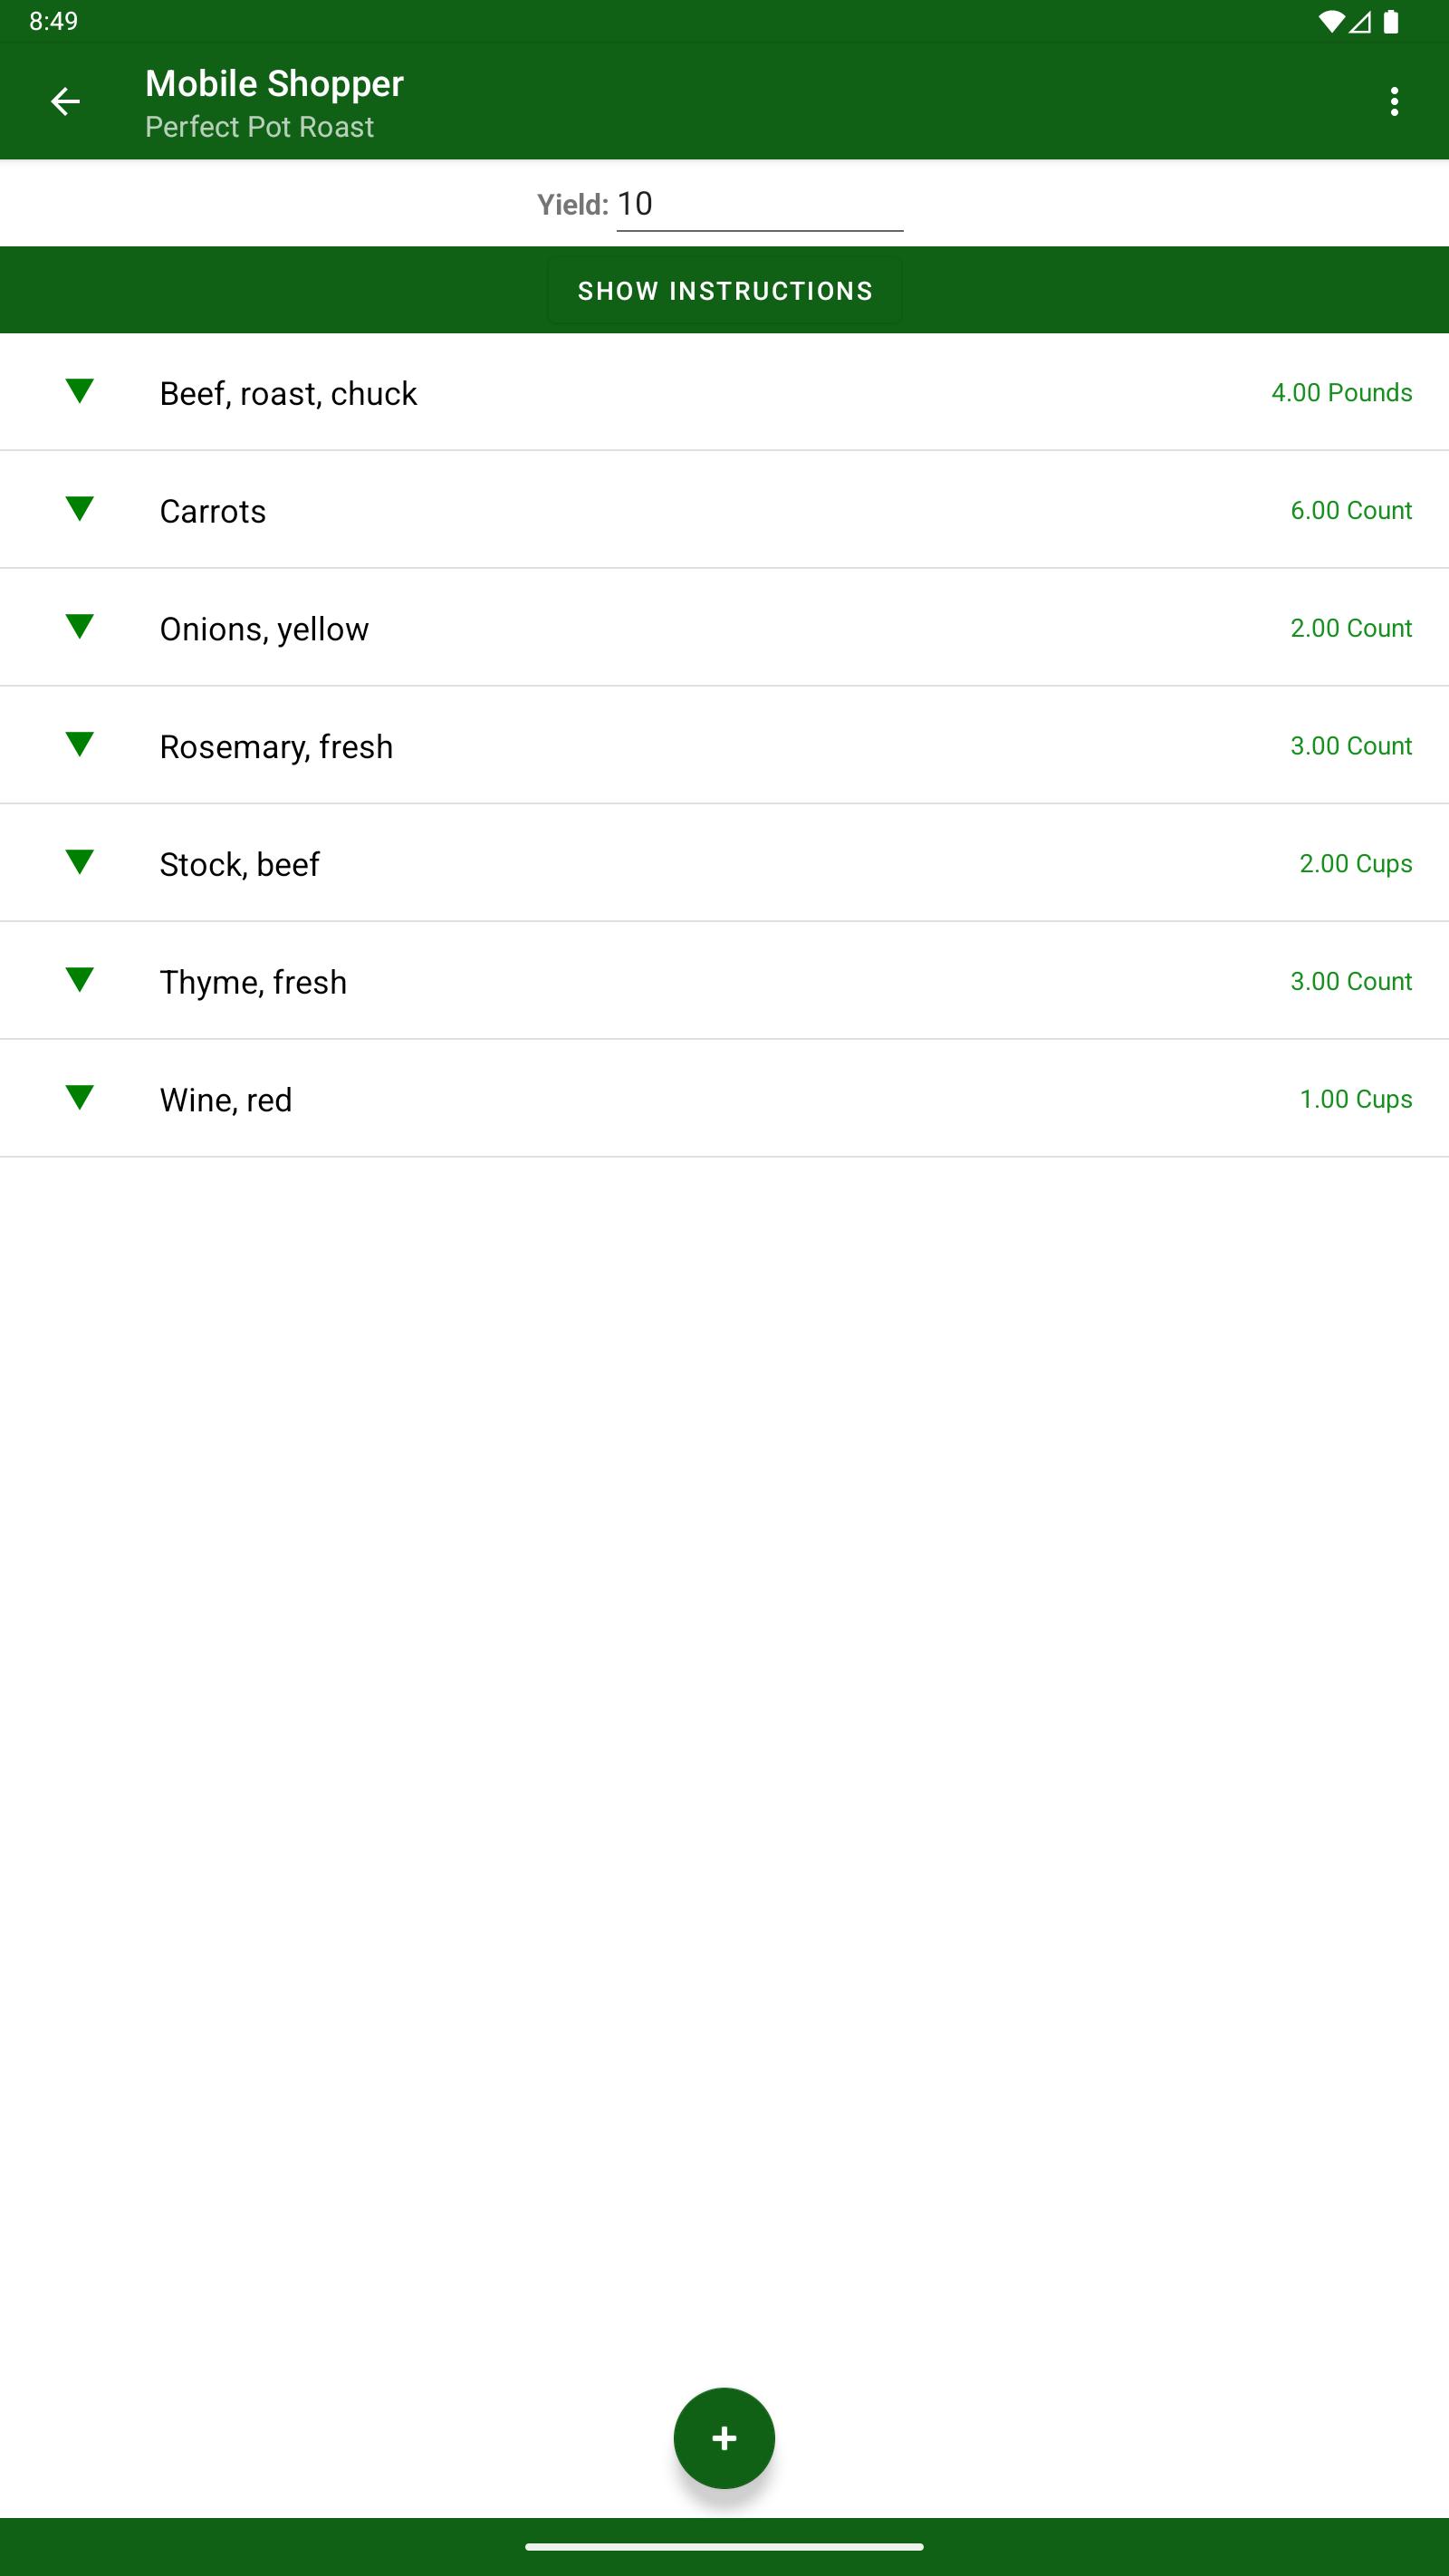This screenshot has height=2576, width=1449.
Task: Tap the battery status icon
Action: tap(1391, 21)
